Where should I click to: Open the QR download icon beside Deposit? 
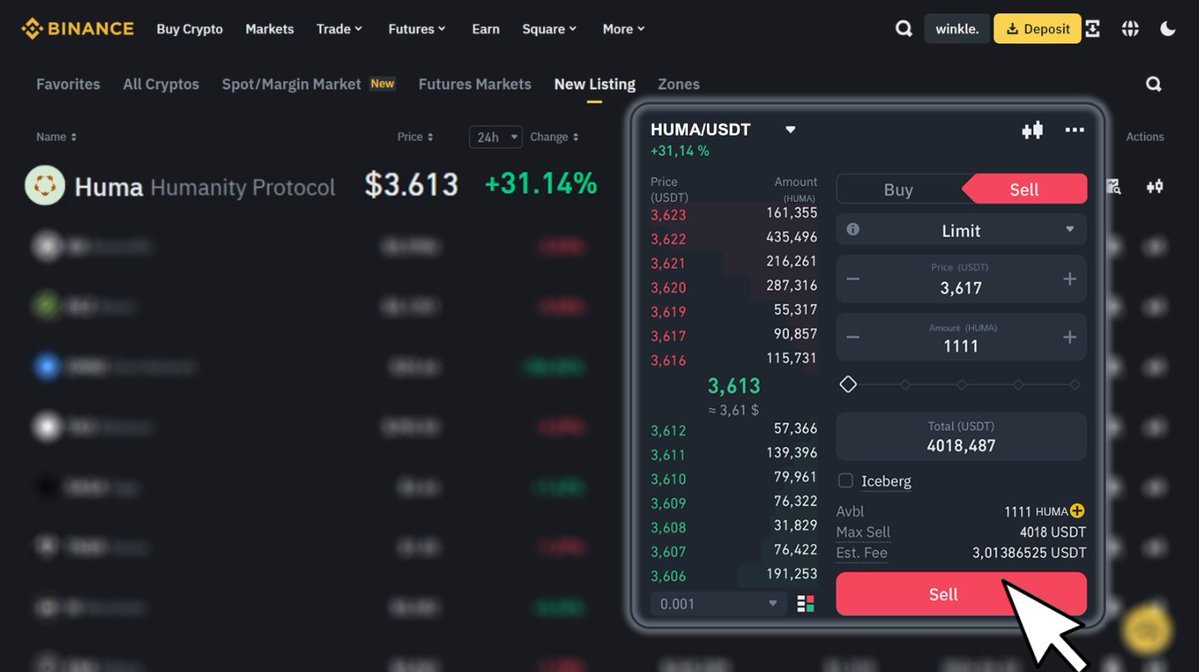point(1093,29)
